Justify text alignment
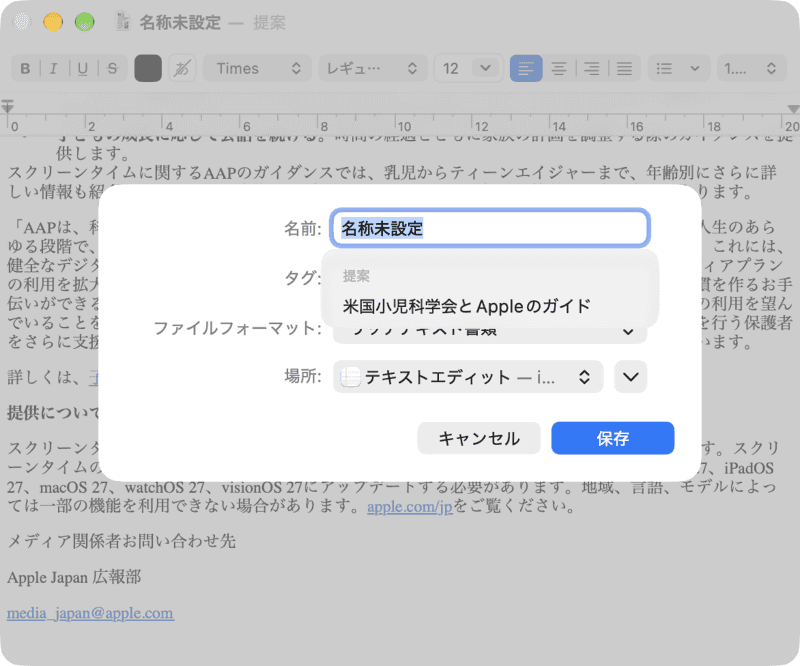This screenshot has height=666, width=800. (x=624, y=68)
